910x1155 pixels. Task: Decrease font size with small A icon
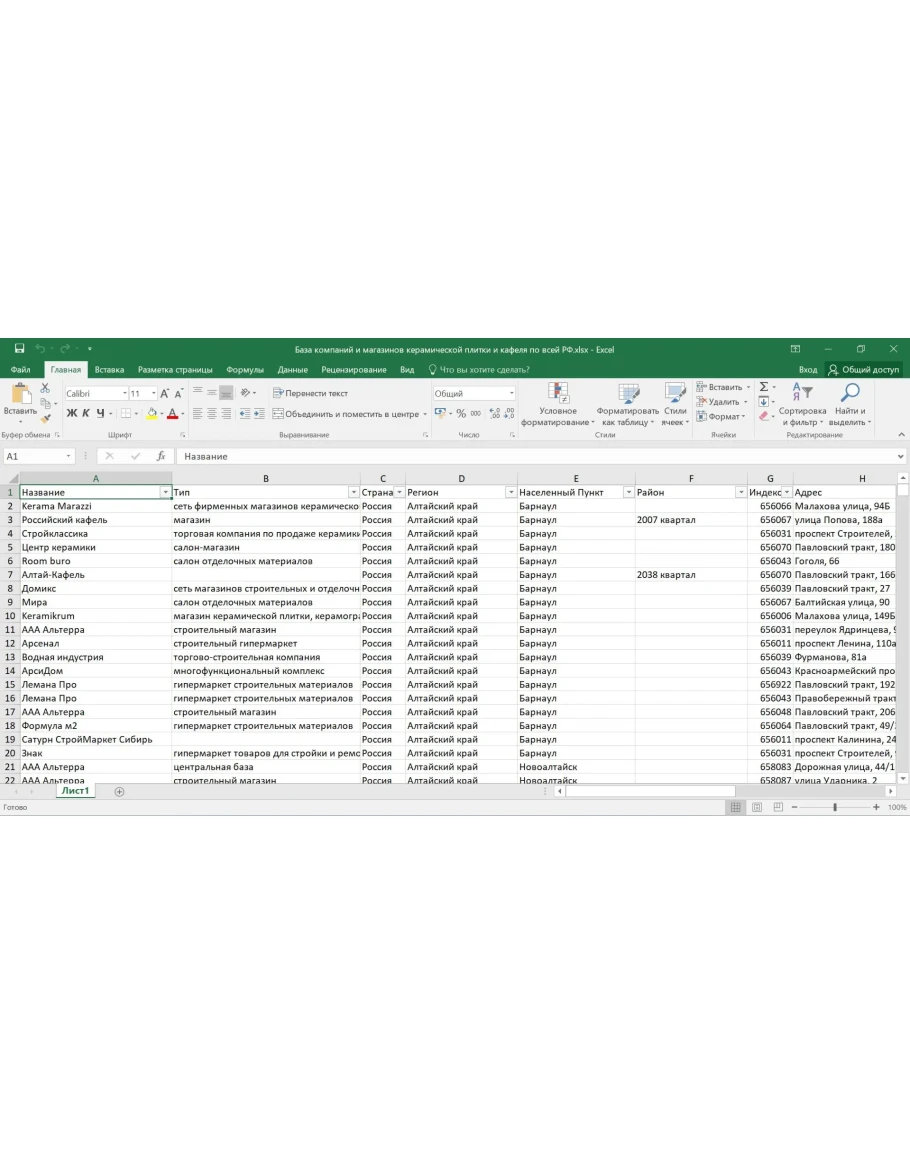pos(178,393)
